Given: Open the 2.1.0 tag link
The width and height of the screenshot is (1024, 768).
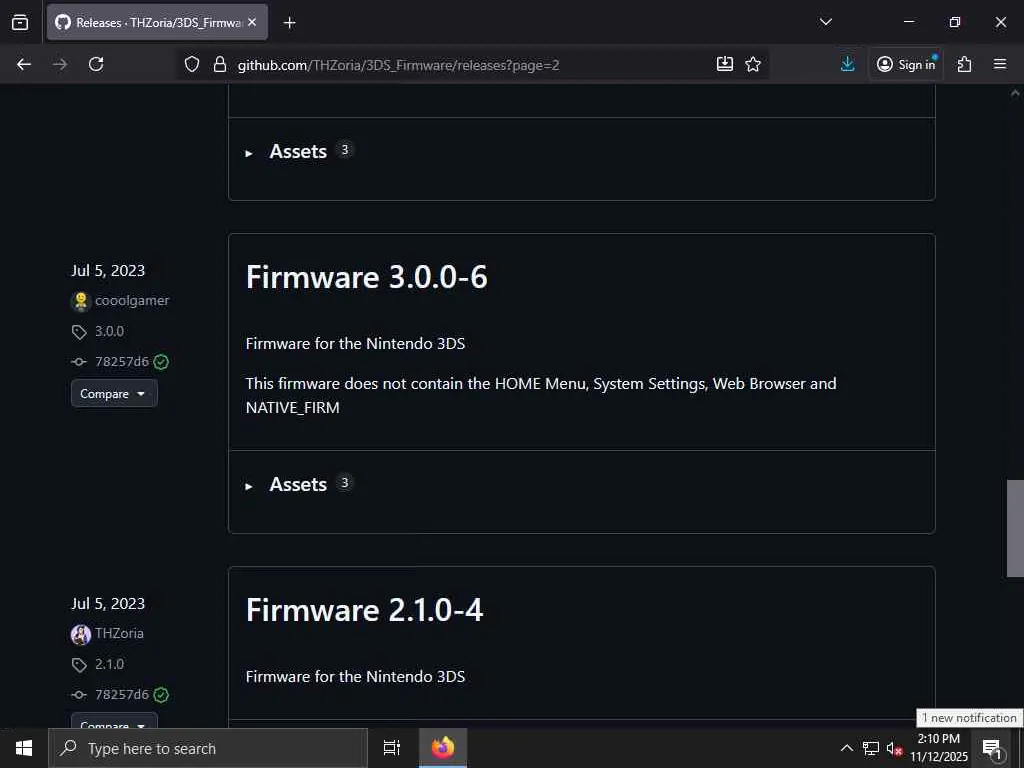Looking at the screenshot, I should point(110,664).
